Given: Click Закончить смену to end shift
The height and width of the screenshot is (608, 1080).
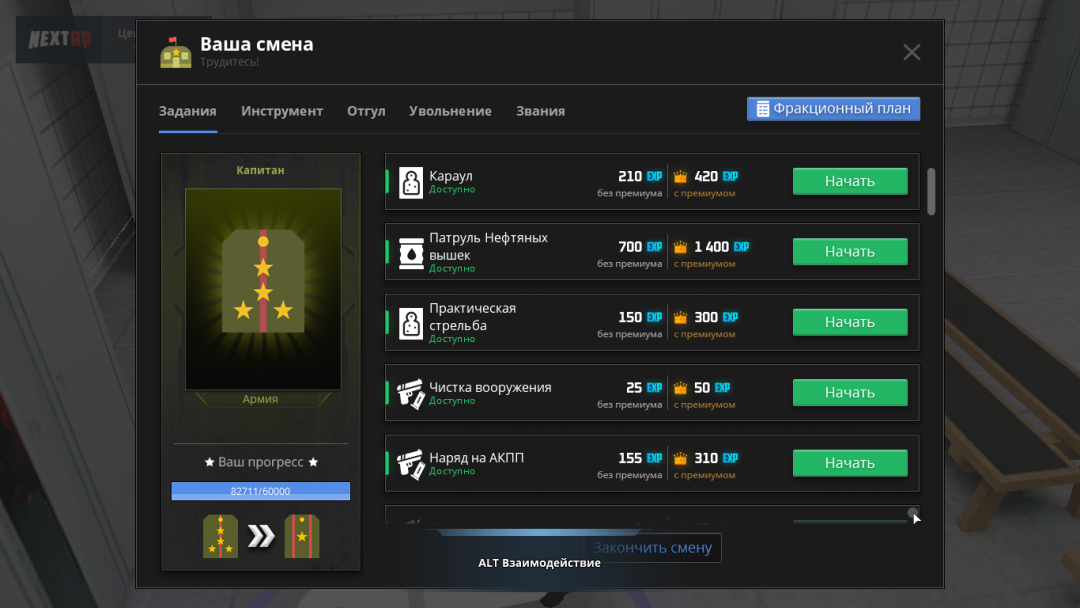Looking at the screenshot, I should click(x=652, y=547).
